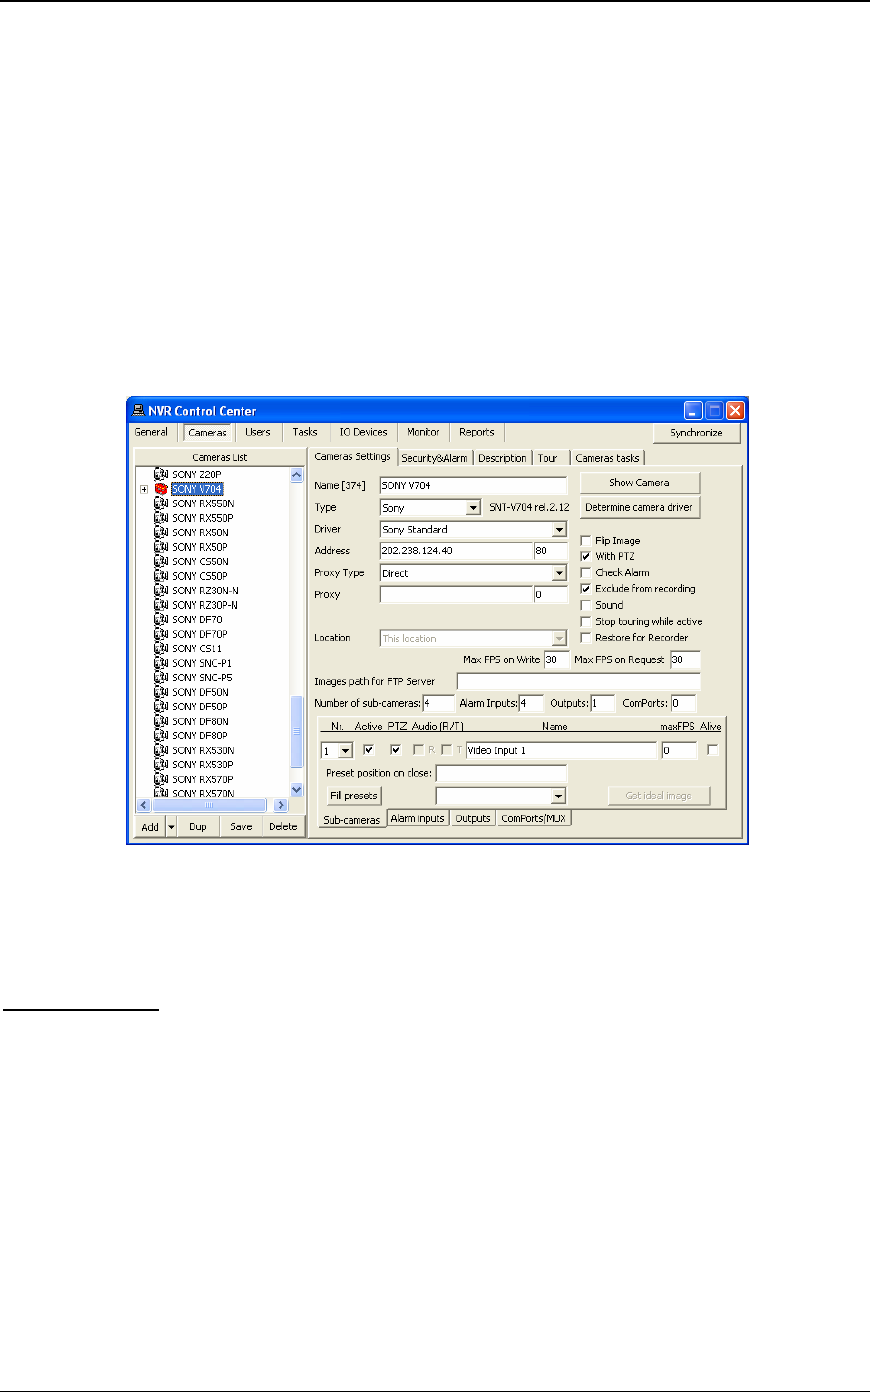Screen dimensions: 870x1392
Task: Click the camera icon beside SONY RX530N
Action: pos(161,750)
